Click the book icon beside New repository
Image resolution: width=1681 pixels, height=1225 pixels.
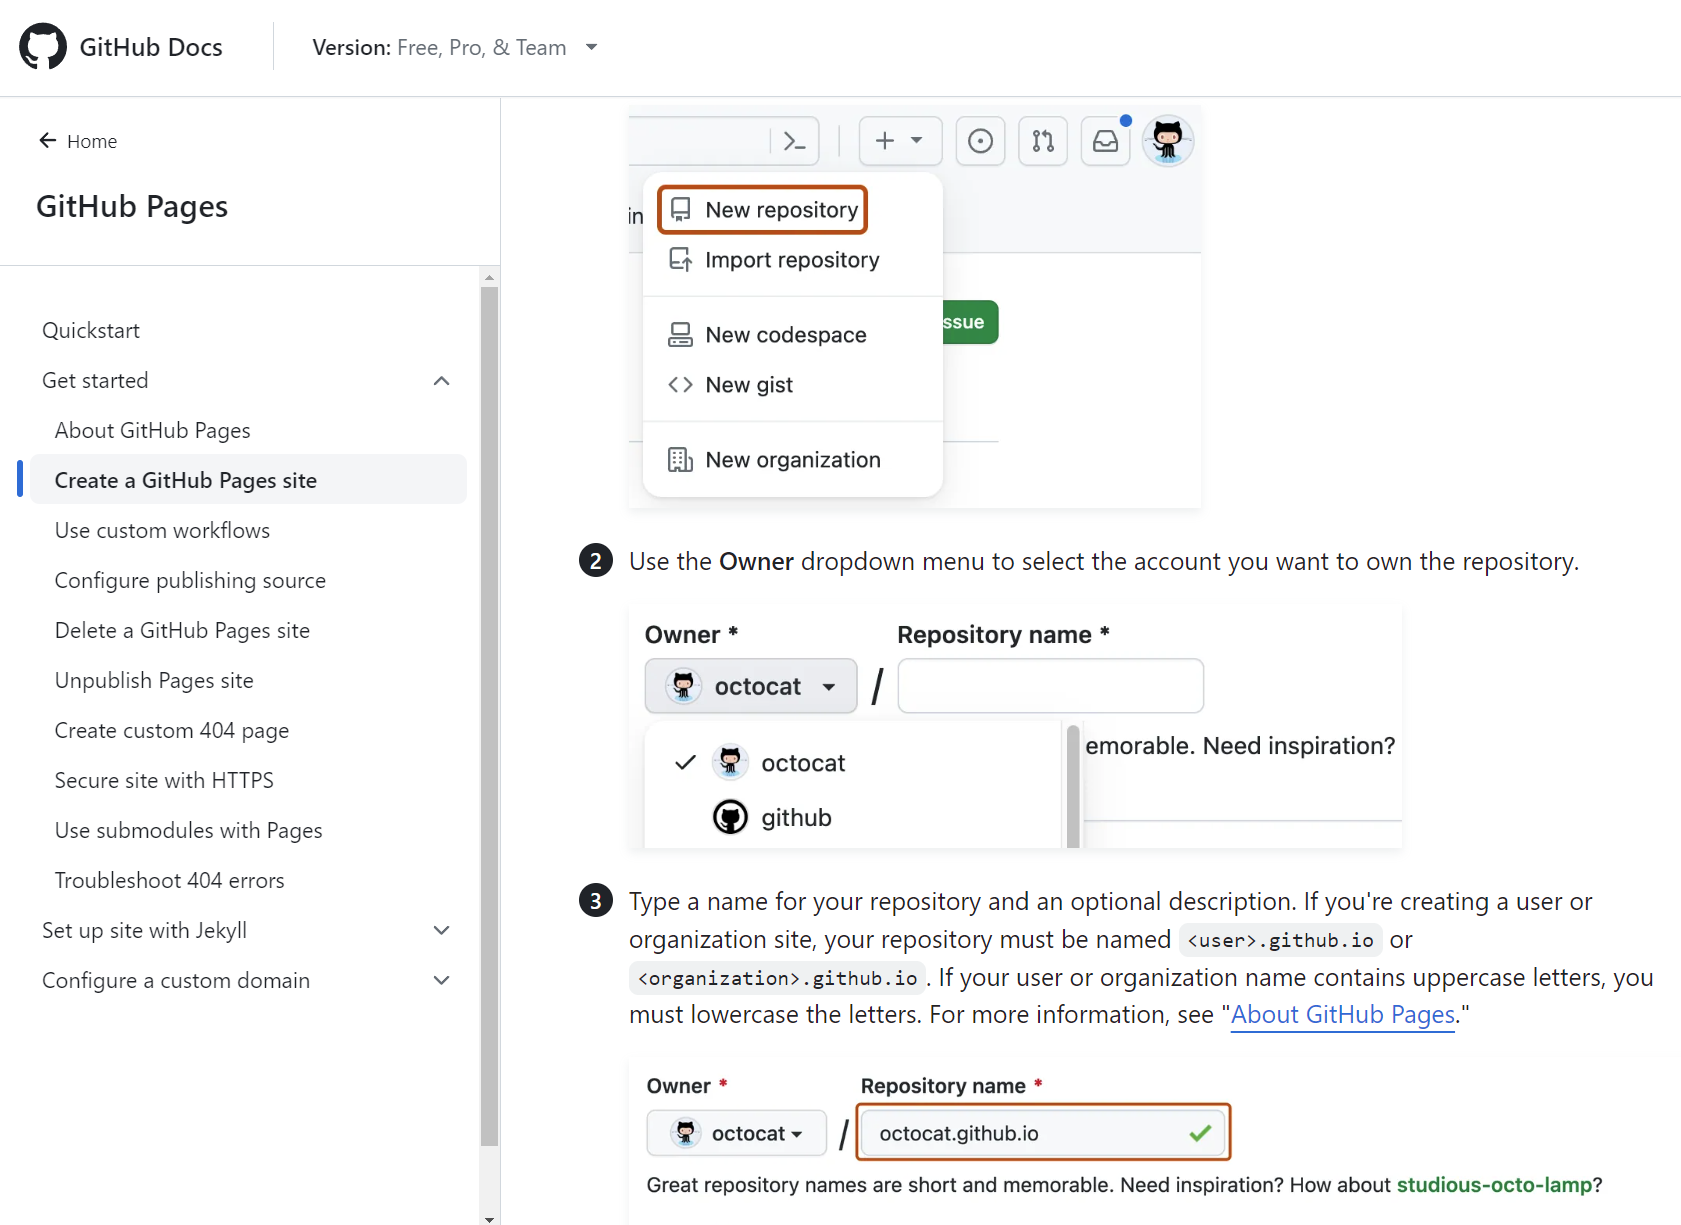(680, 210)
